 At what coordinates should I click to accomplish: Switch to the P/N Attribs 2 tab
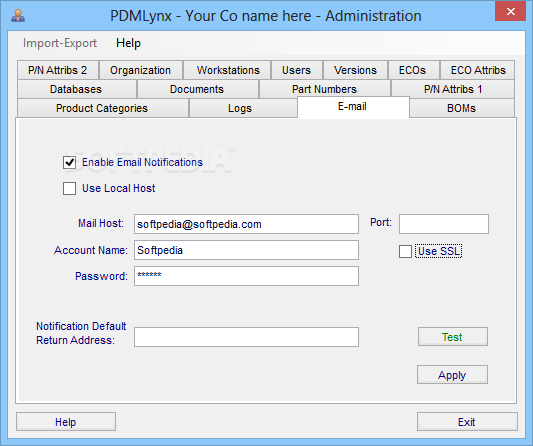click(58, 70)
